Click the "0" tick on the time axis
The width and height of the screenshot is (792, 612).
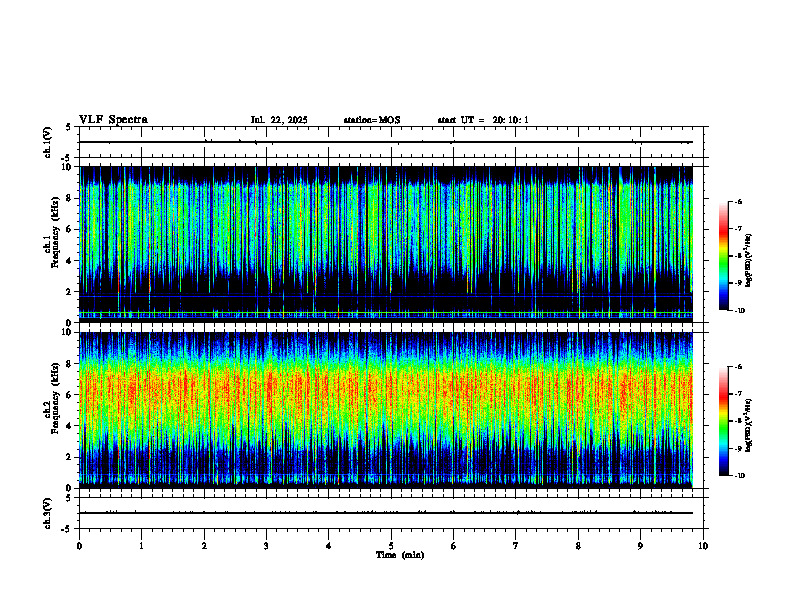click(x=79, y=546)
